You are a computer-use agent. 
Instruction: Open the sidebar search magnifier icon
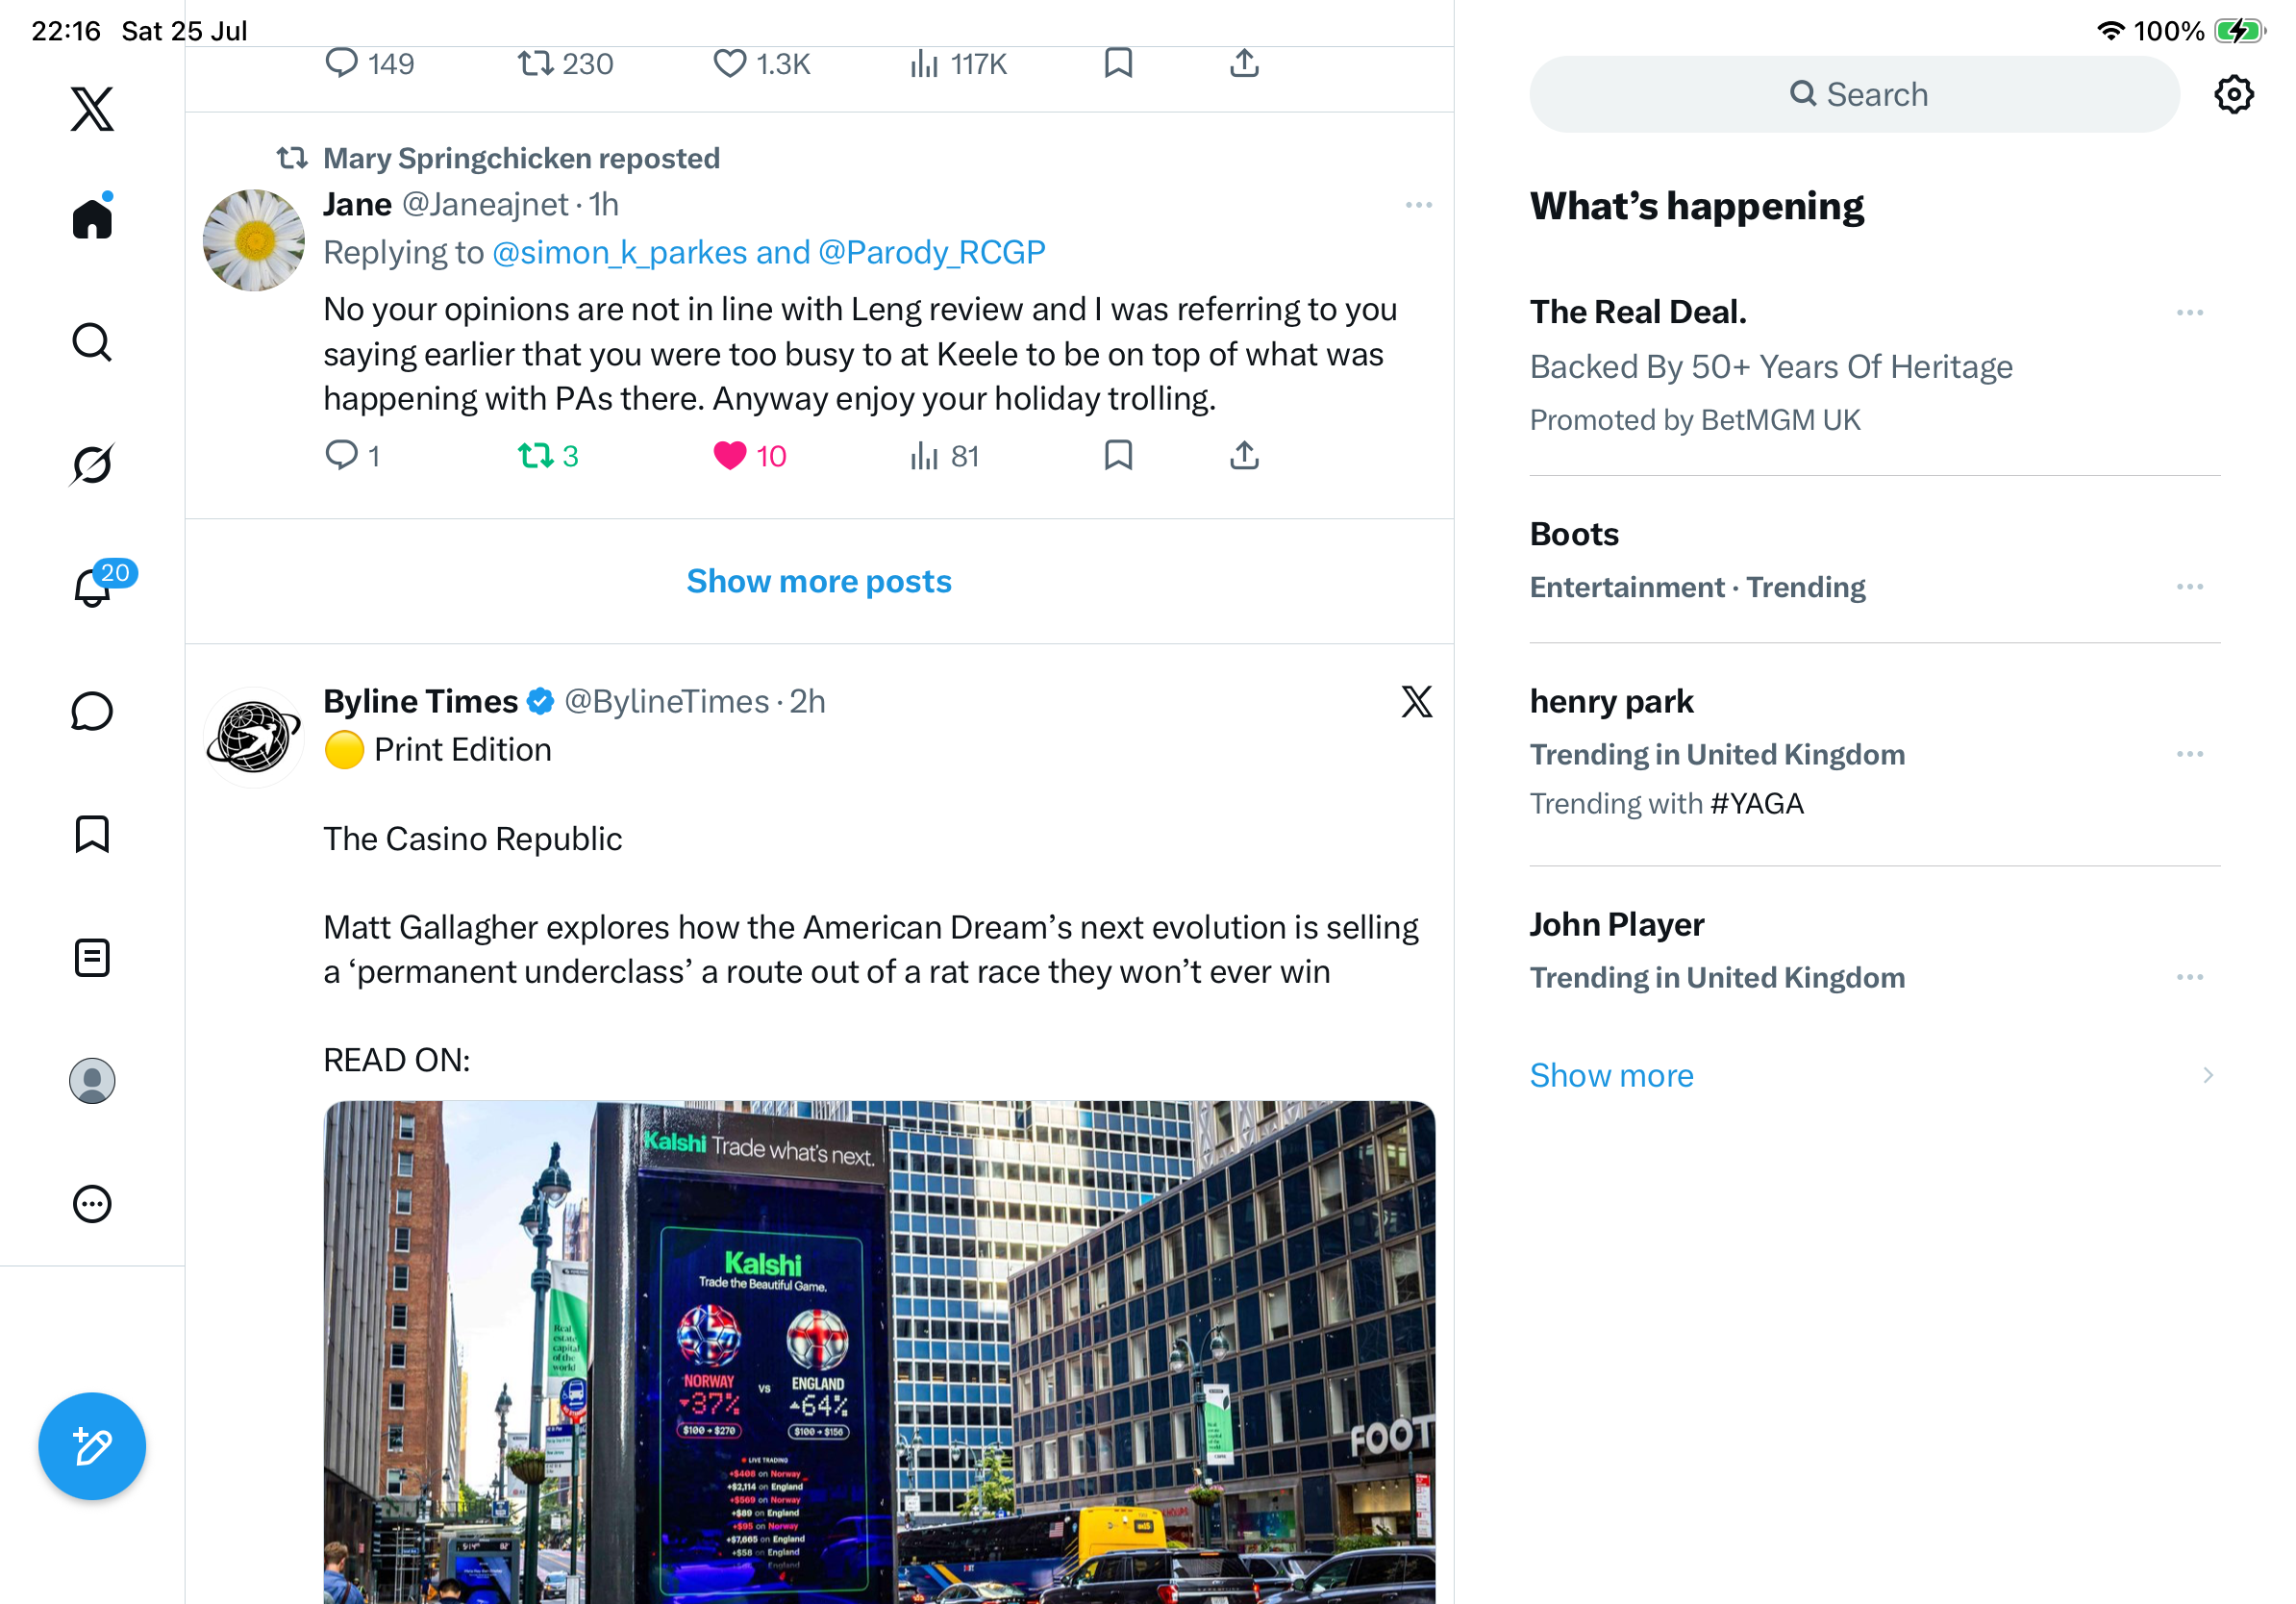click(92, 342)
